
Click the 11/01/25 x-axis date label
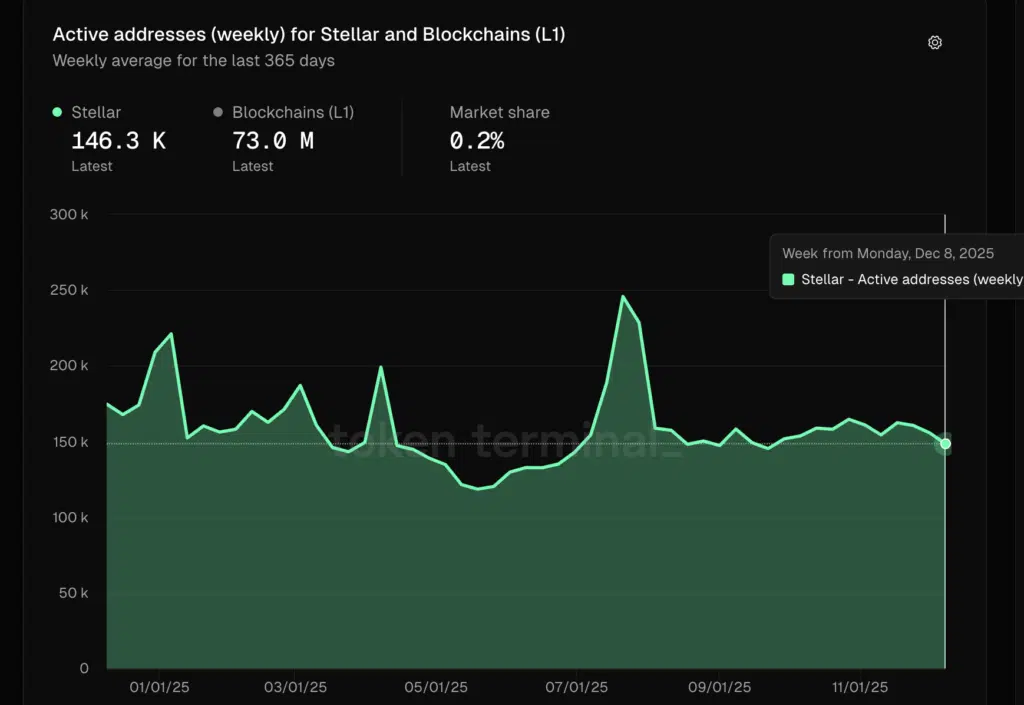(x=859, y=688)
